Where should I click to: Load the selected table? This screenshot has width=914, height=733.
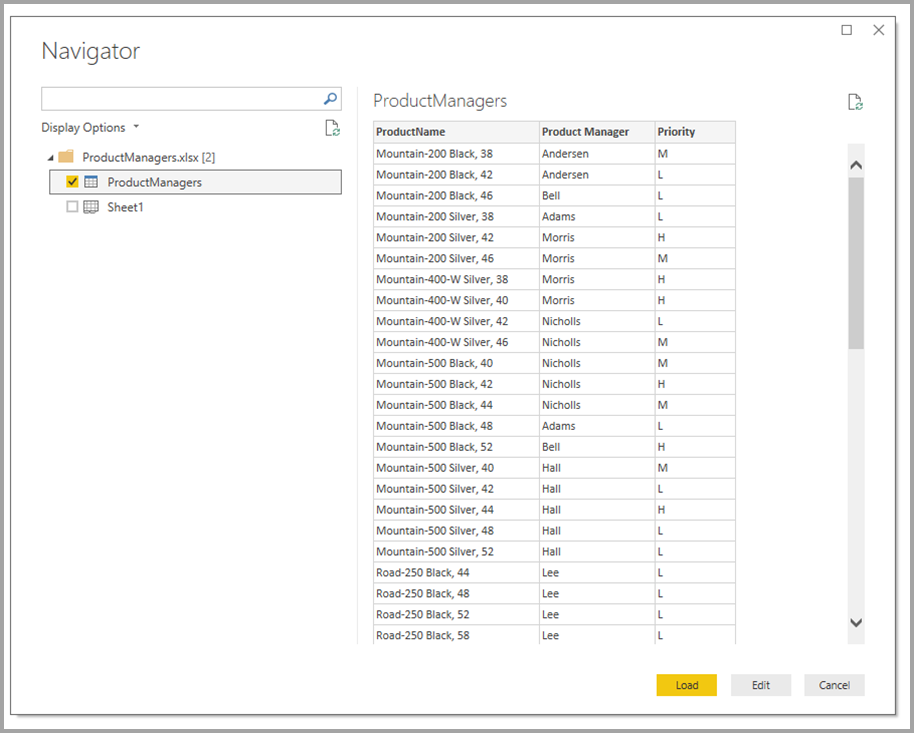(687, 685)
